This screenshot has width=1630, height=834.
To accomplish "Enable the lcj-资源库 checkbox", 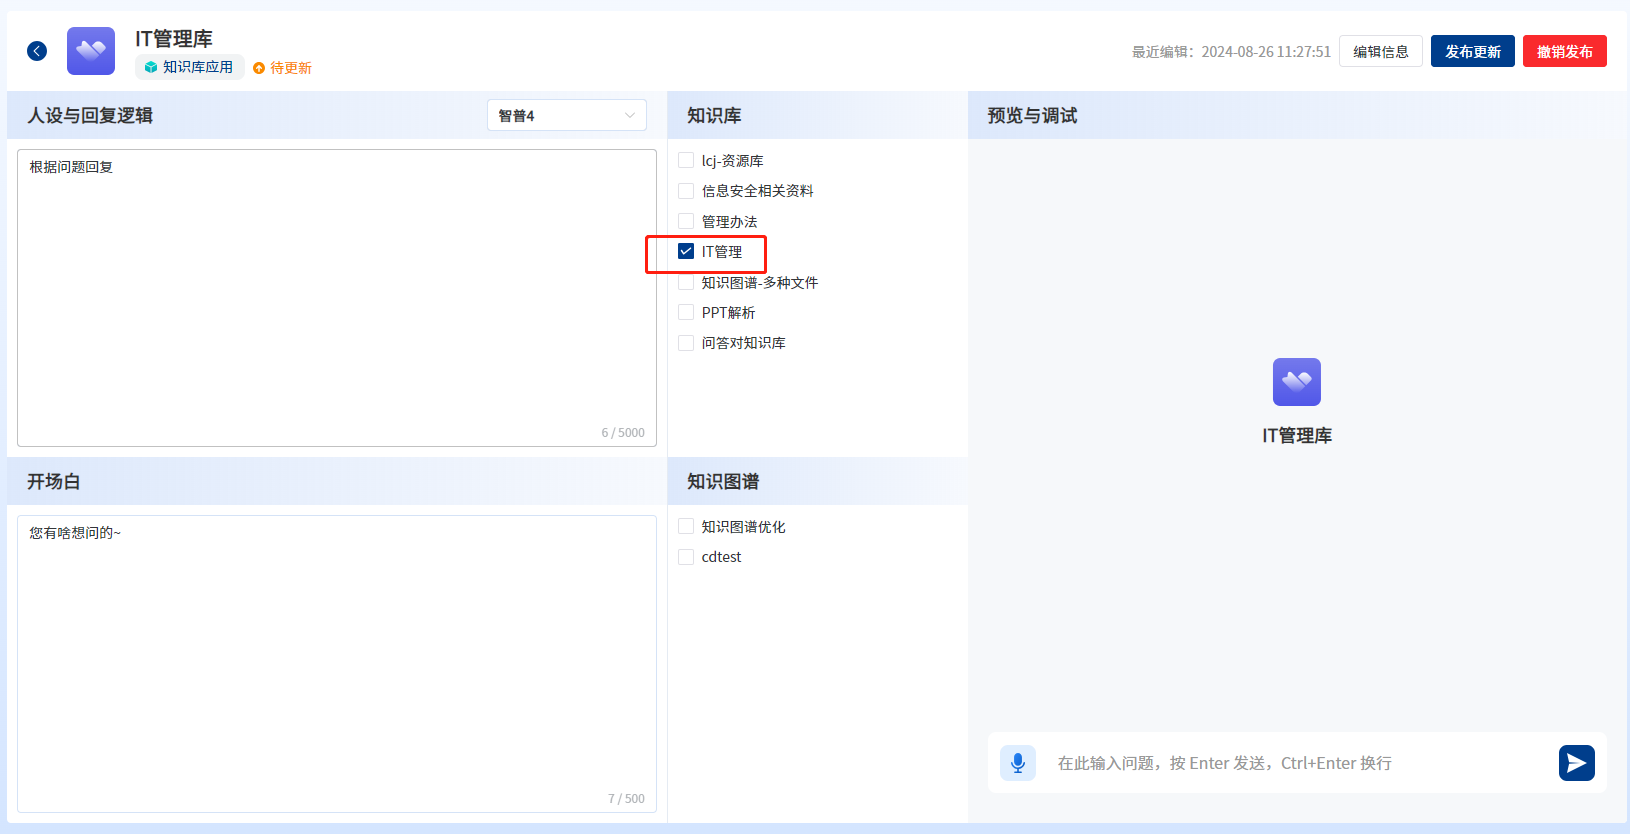I will pyautogui.click(x=686, y=161).
